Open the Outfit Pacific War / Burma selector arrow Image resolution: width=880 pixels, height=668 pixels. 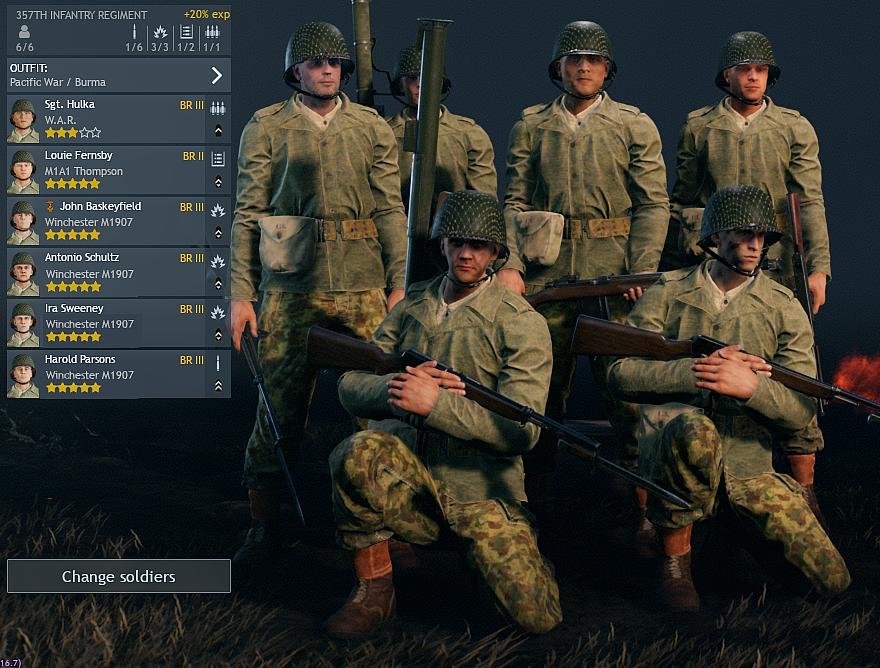point(217,75)
